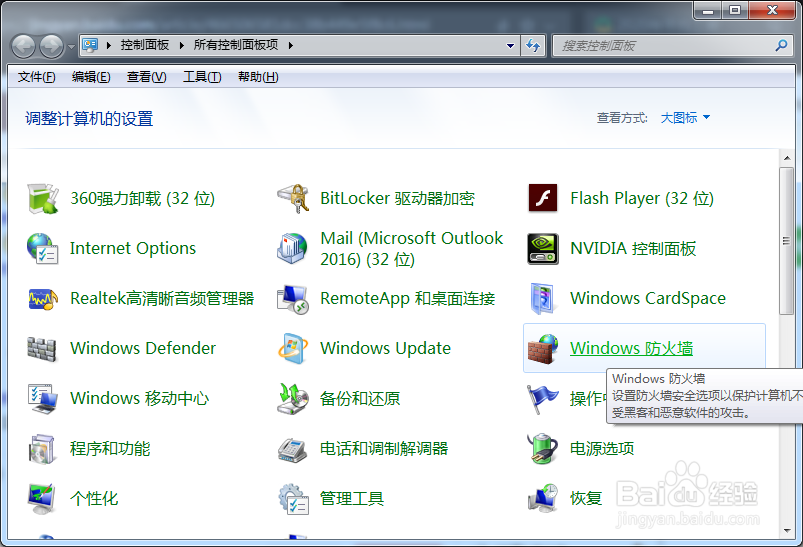Open the 个性化 text link
This screenshot has width=803, height=547.
point(94,498)
